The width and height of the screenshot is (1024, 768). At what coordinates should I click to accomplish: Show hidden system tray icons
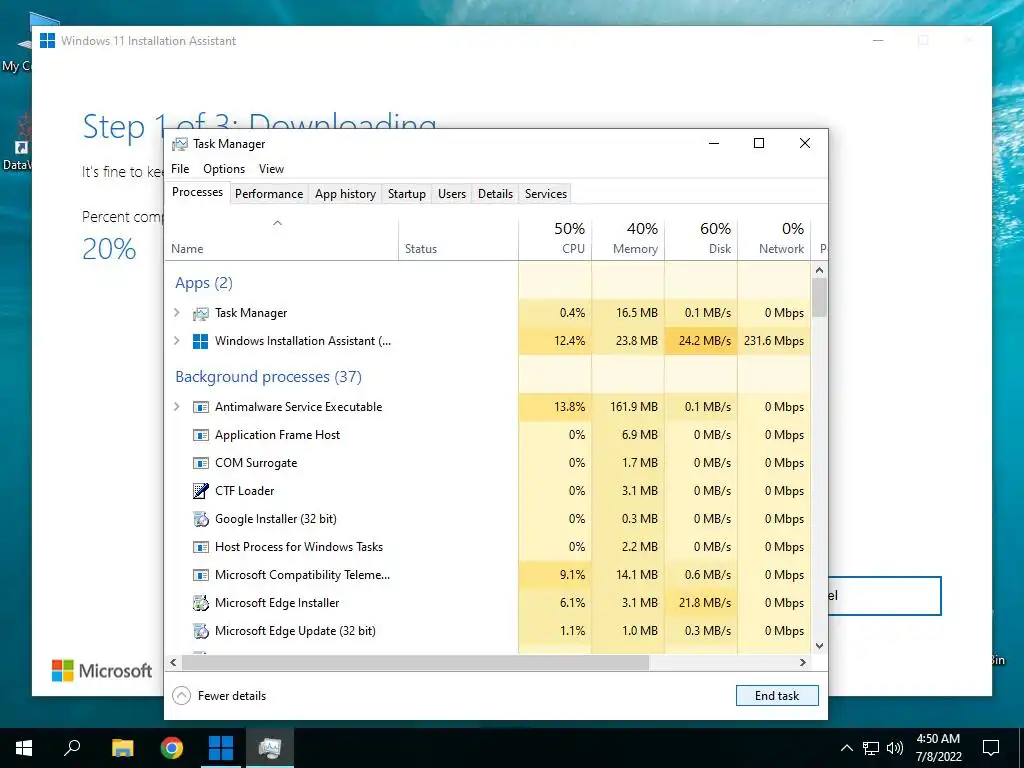point(846,748)
